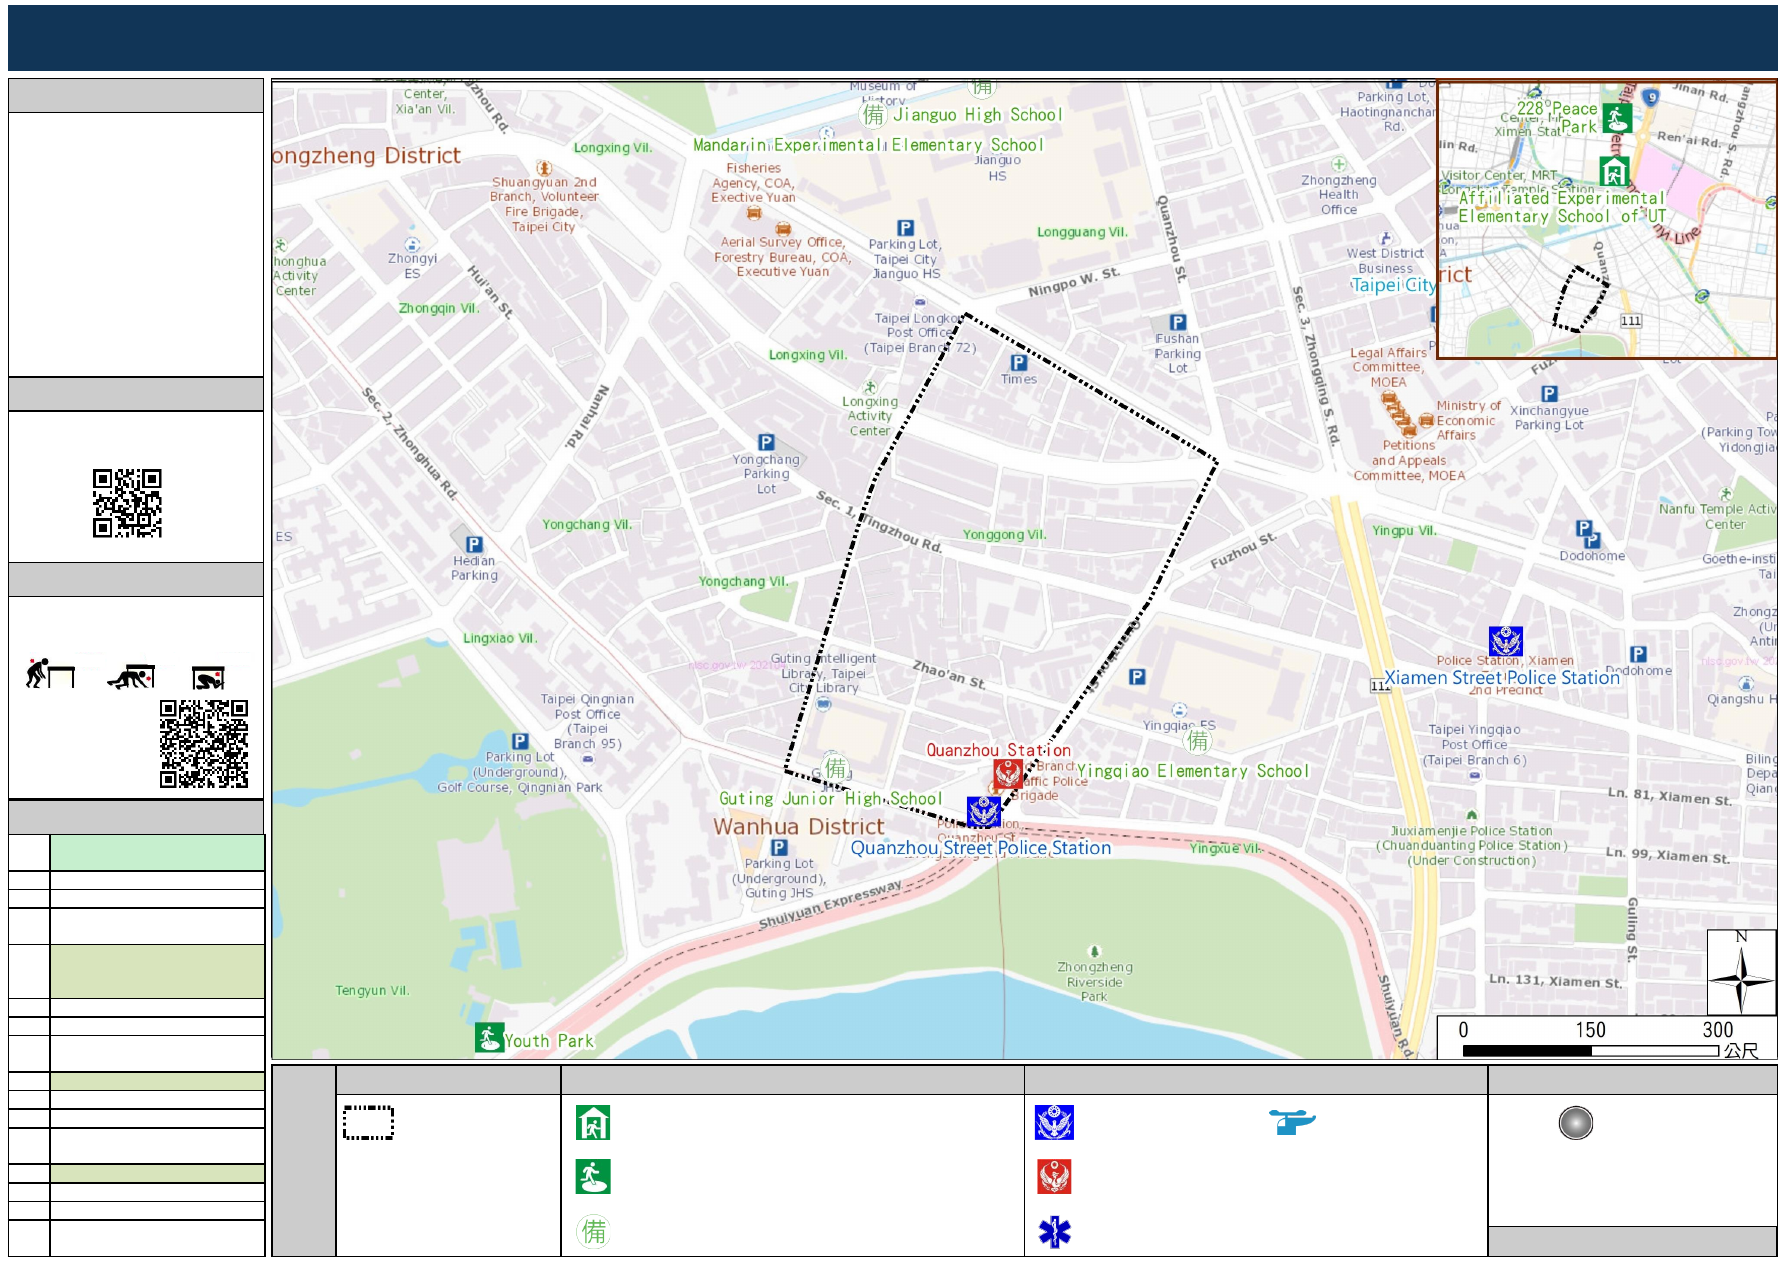Click the Youth Park evacuation icon on map
This screenshot has height=1263, width=1786.
(489, 1038)
